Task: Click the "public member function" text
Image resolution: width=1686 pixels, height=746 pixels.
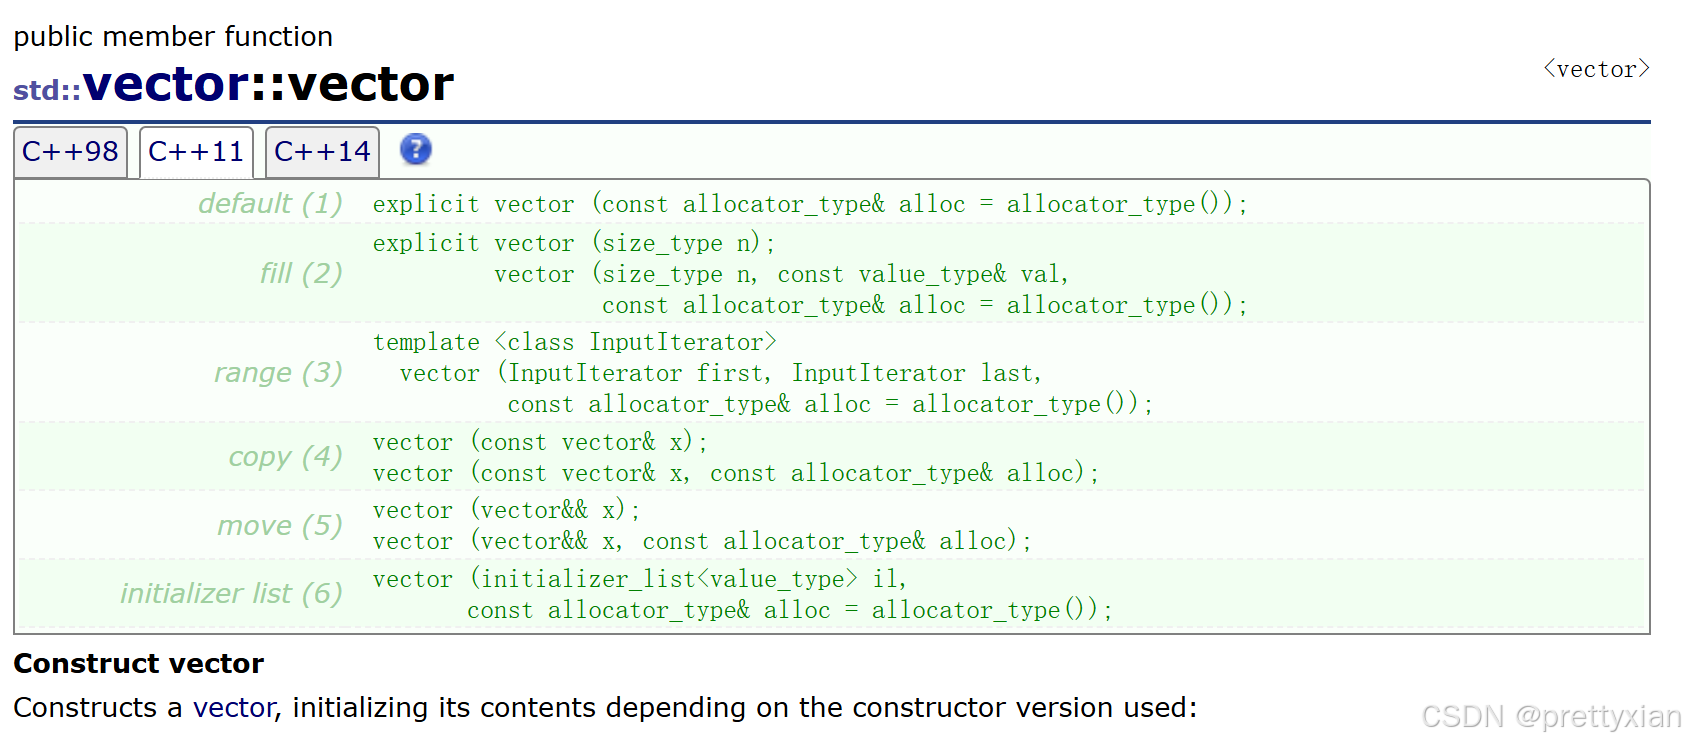Action: pyautogui.click(x=173, y=37)
